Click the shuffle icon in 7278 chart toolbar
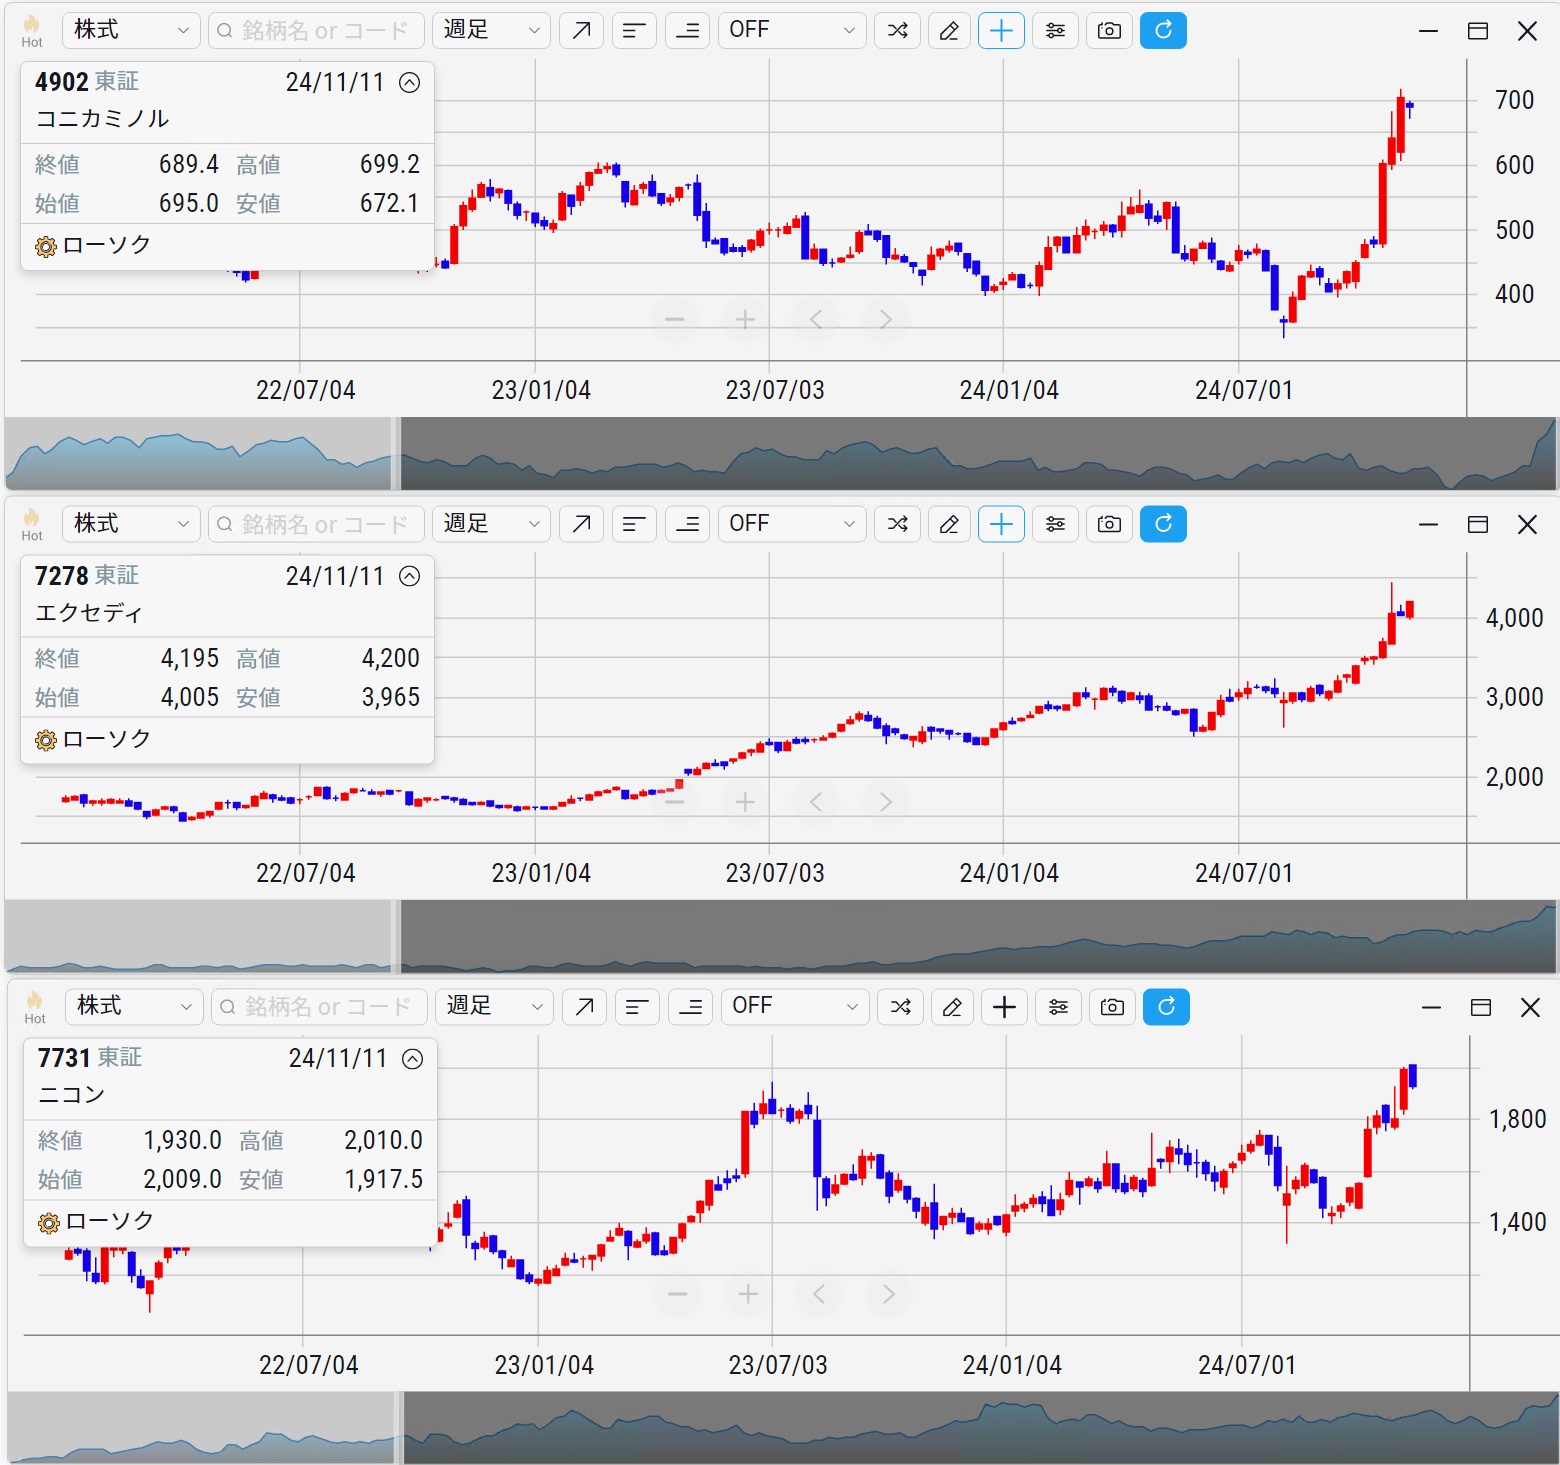 898,523
